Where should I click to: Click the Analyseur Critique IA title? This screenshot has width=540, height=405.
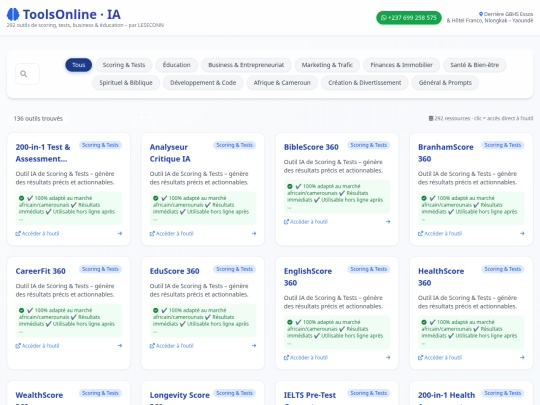pyautogui.click(x=170, y=153)
